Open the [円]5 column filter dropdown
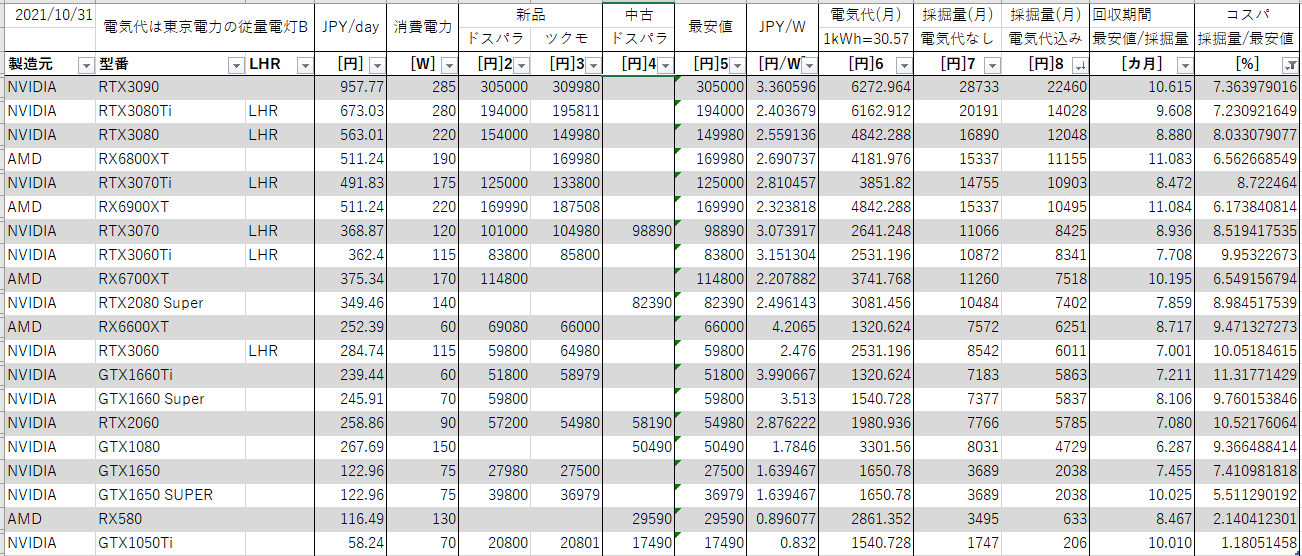Viewport: 1302px width, 556px height. click(x=737, y=64)
